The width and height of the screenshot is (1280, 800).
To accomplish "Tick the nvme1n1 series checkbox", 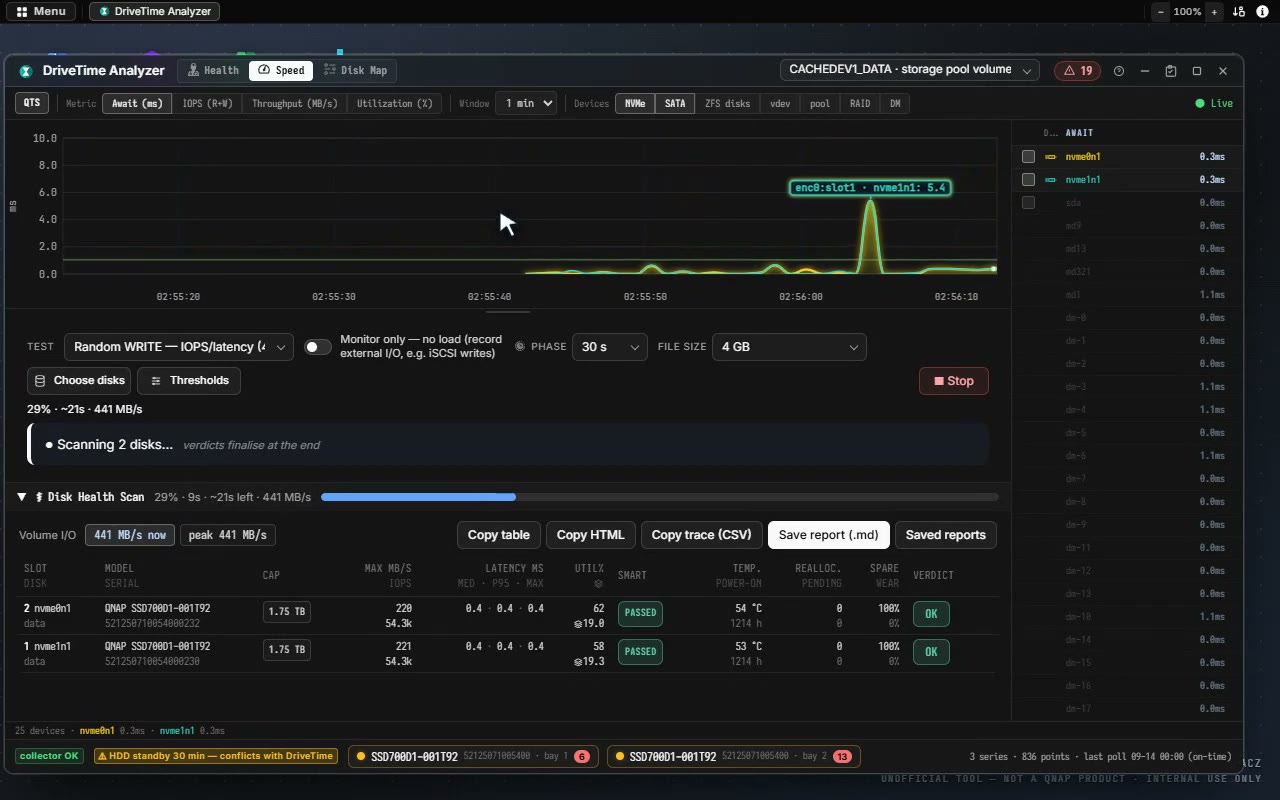I will click(1028, 180).
